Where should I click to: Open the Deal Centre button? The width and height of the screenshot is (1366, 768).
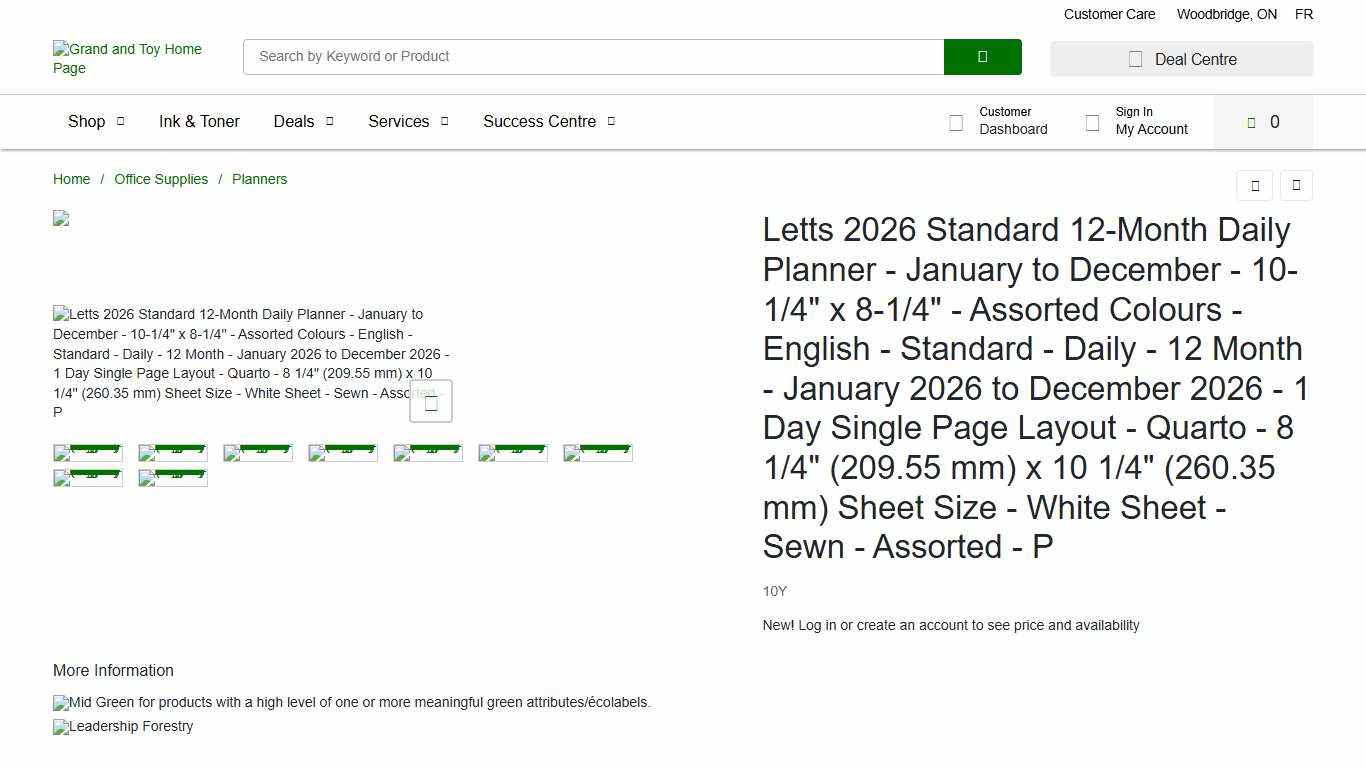click(1181, 59)
